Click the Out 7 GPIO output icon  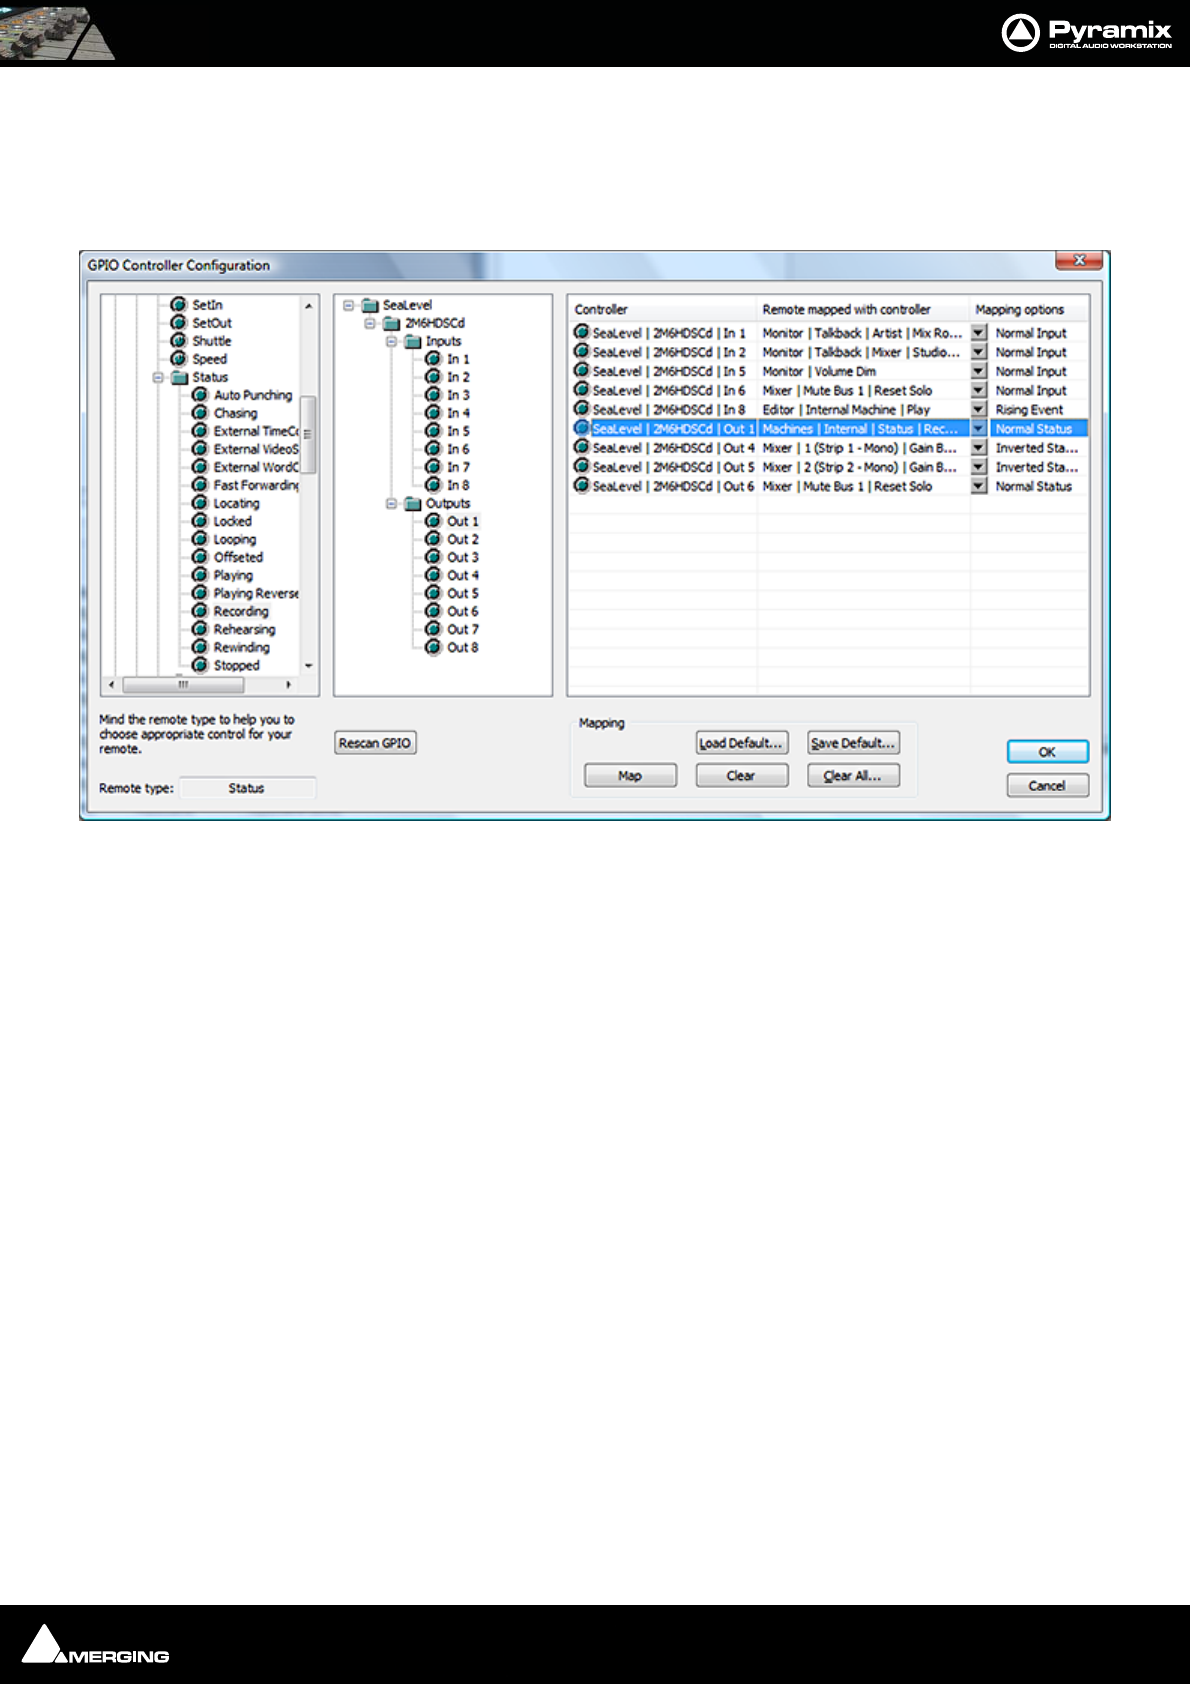[x=433, y=628]
